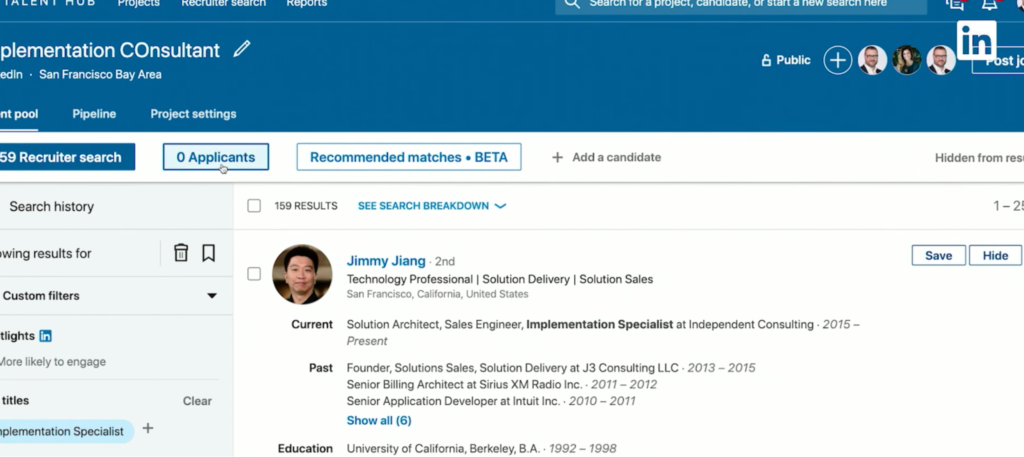Viewport: 1024px width, 457px height.
Task: Expand See Search Breakdown chevron
Action: tap(500, 206)
